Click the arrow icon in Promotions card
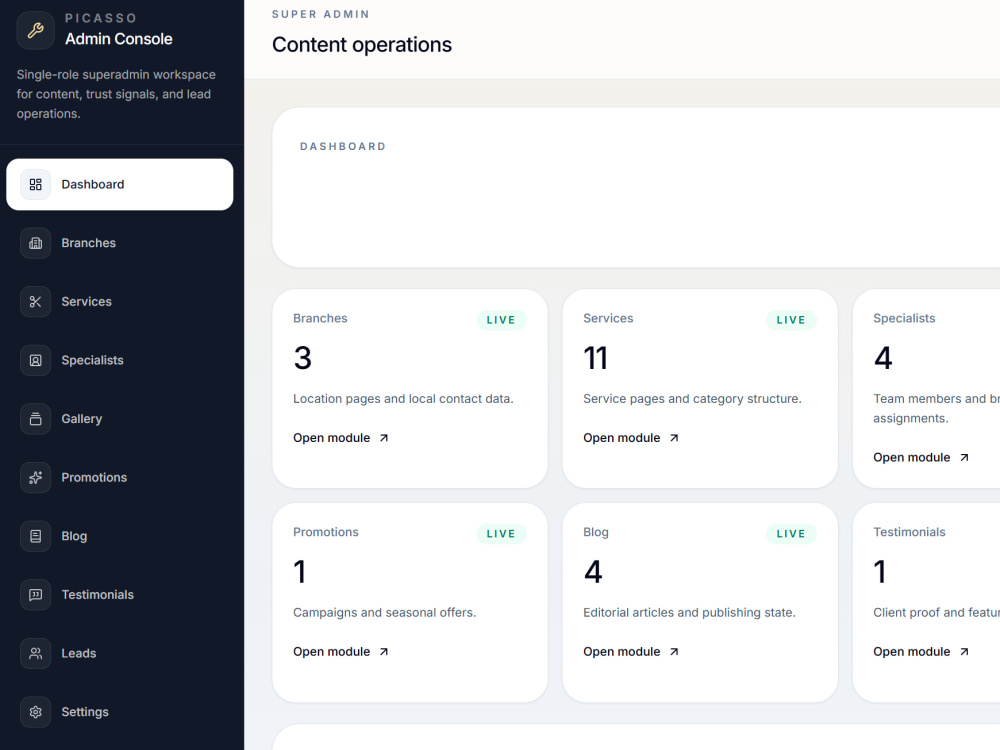Image resolution: width=1000 pixels, height=750 pixels. pyautogui.click(x=384, y=652)
